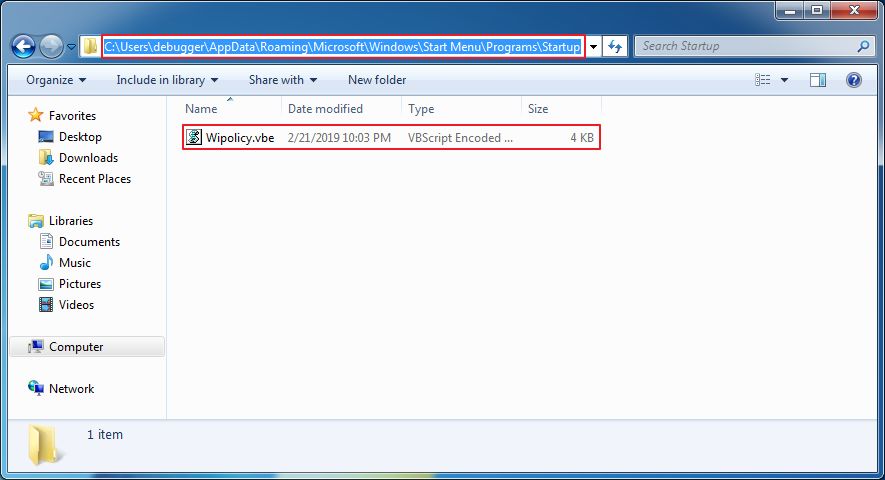Viewport: 885px width, 480px height.
Task: Click the folder icon in address bar
Action: click(x=90, y=46)
